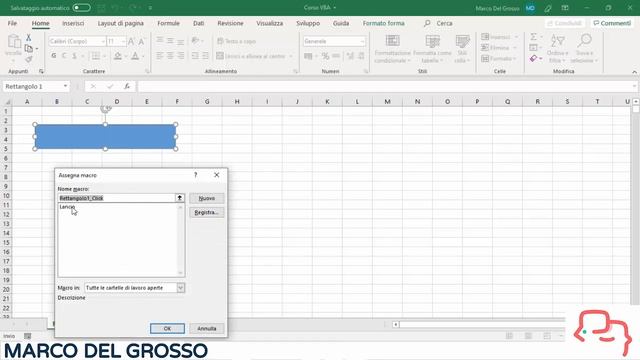Switch to the Formule tab
The height and width of the screenshot is (360, 640).
click(x=168, y=23)
